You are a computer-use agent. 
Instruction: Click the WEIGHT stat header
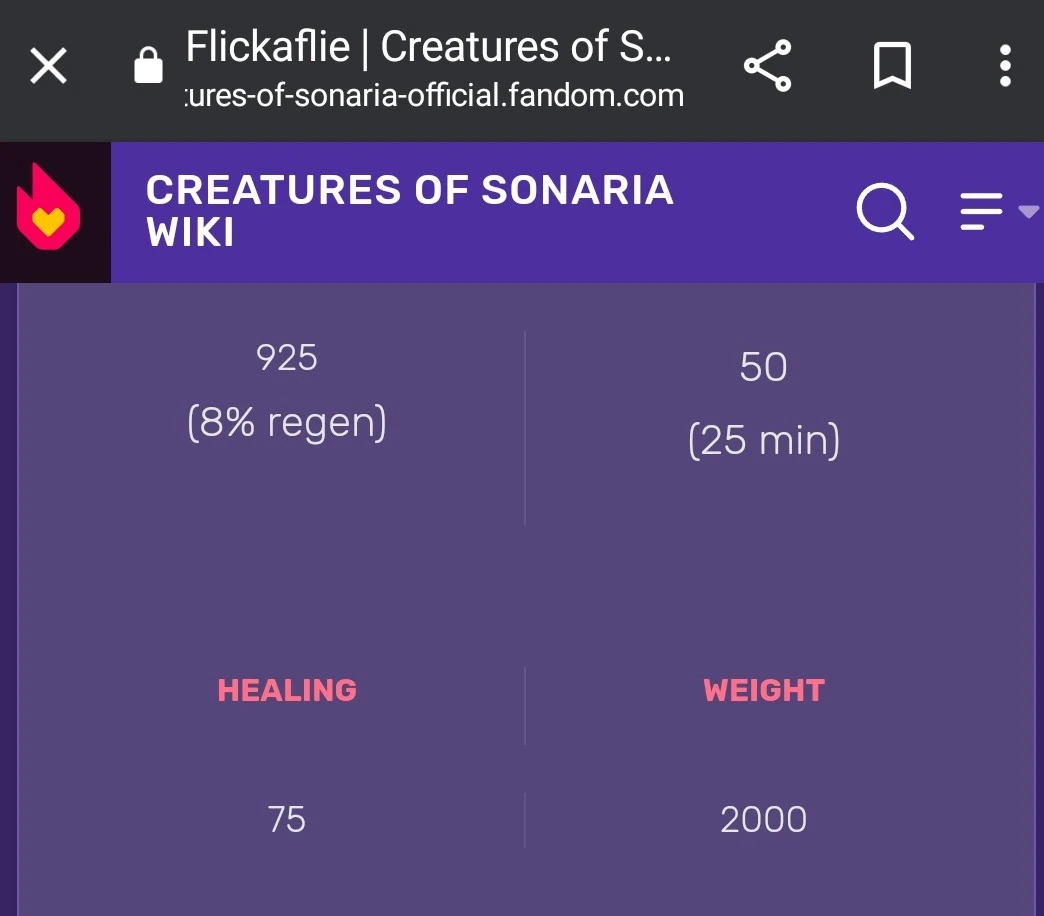[764, 690]
